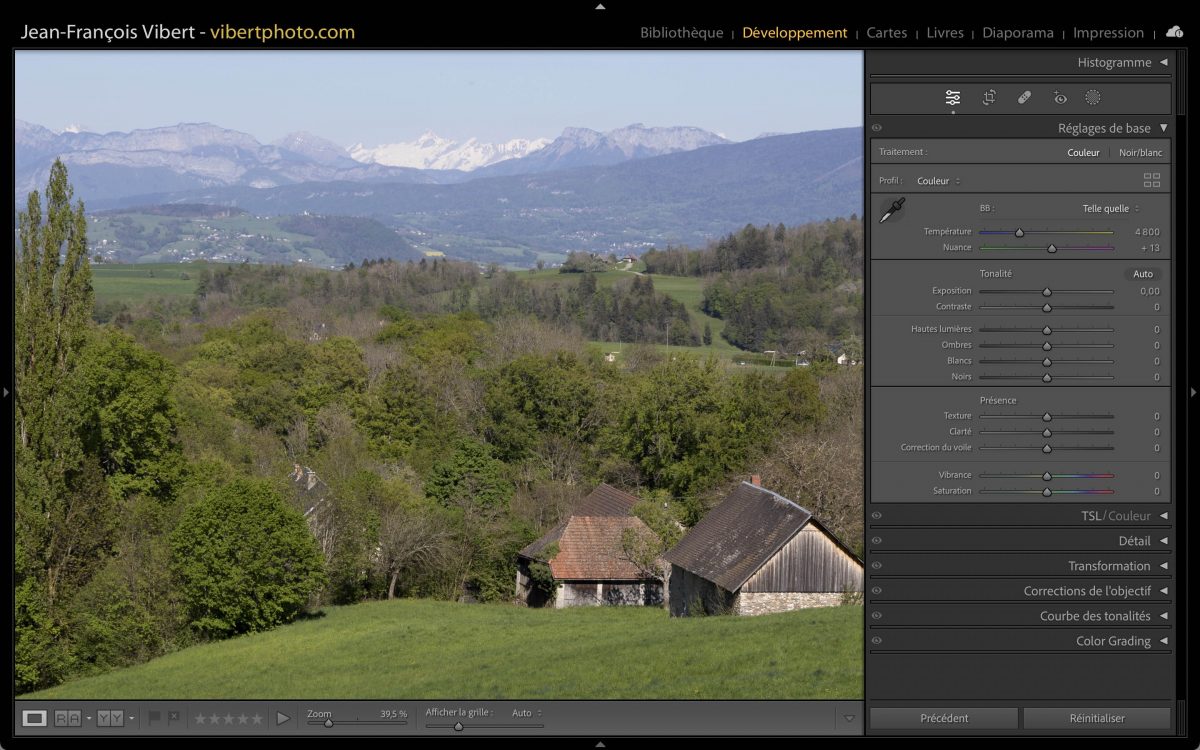
Task: Open the Masking tool
Action: coord(1093,97)
